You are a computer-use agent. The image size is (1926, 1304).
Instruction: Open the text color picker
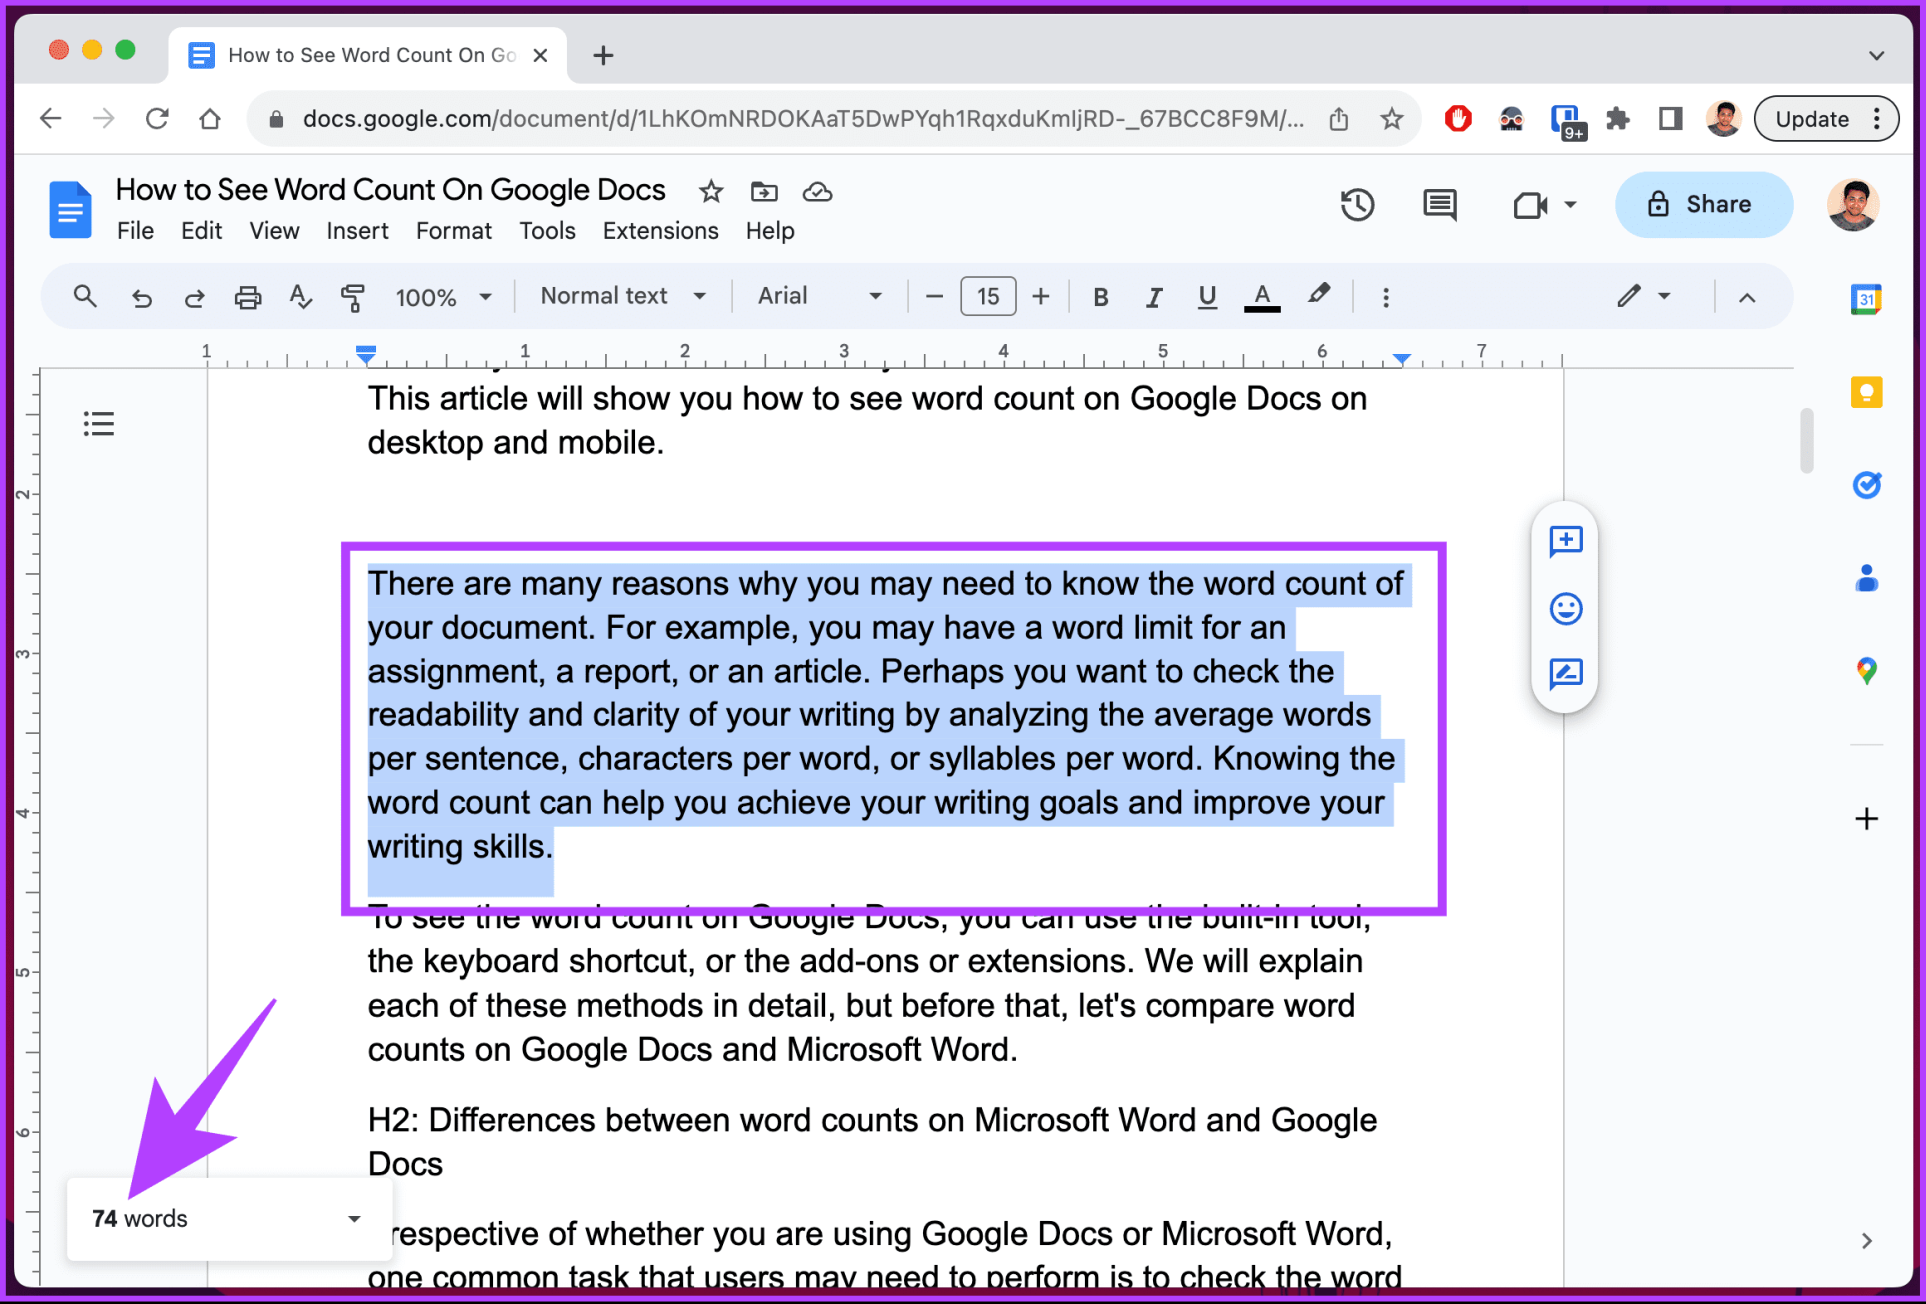point(1261,297)
